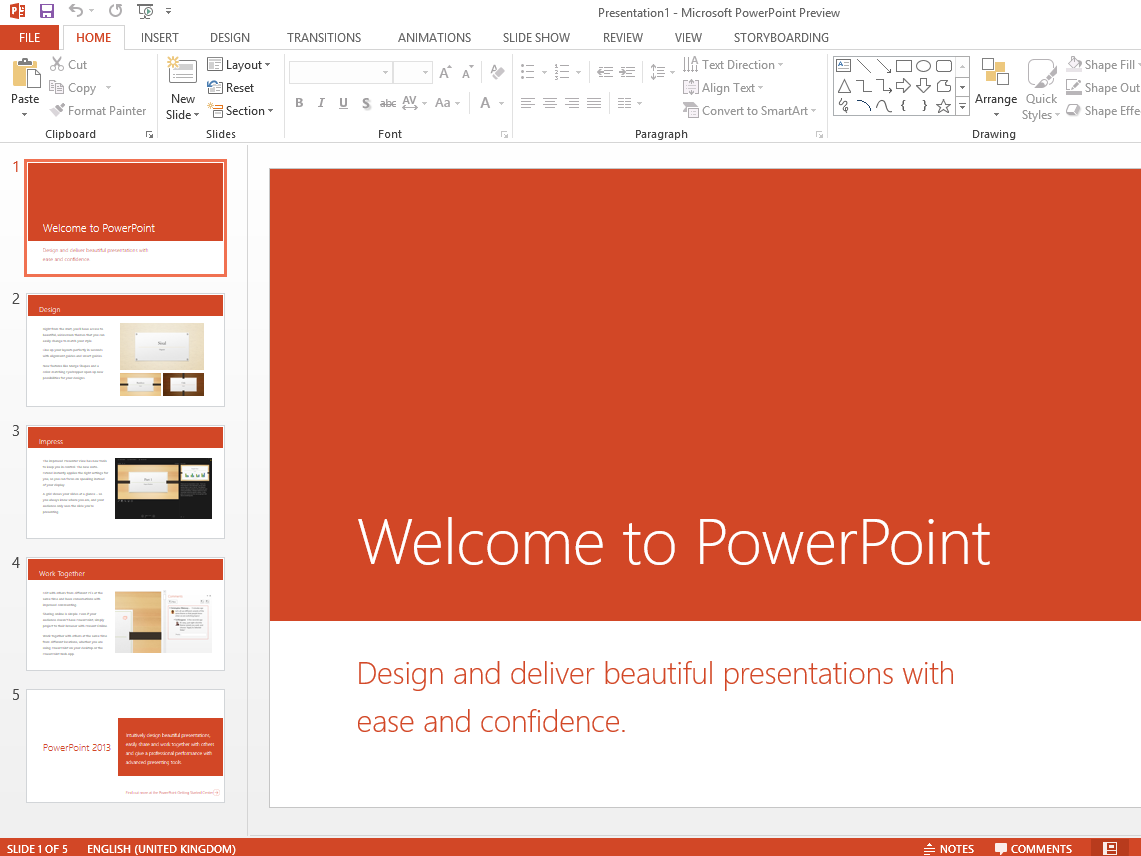1141x856 pixels.
Task: Decrease the font size
Action: [x=467, y=72]
